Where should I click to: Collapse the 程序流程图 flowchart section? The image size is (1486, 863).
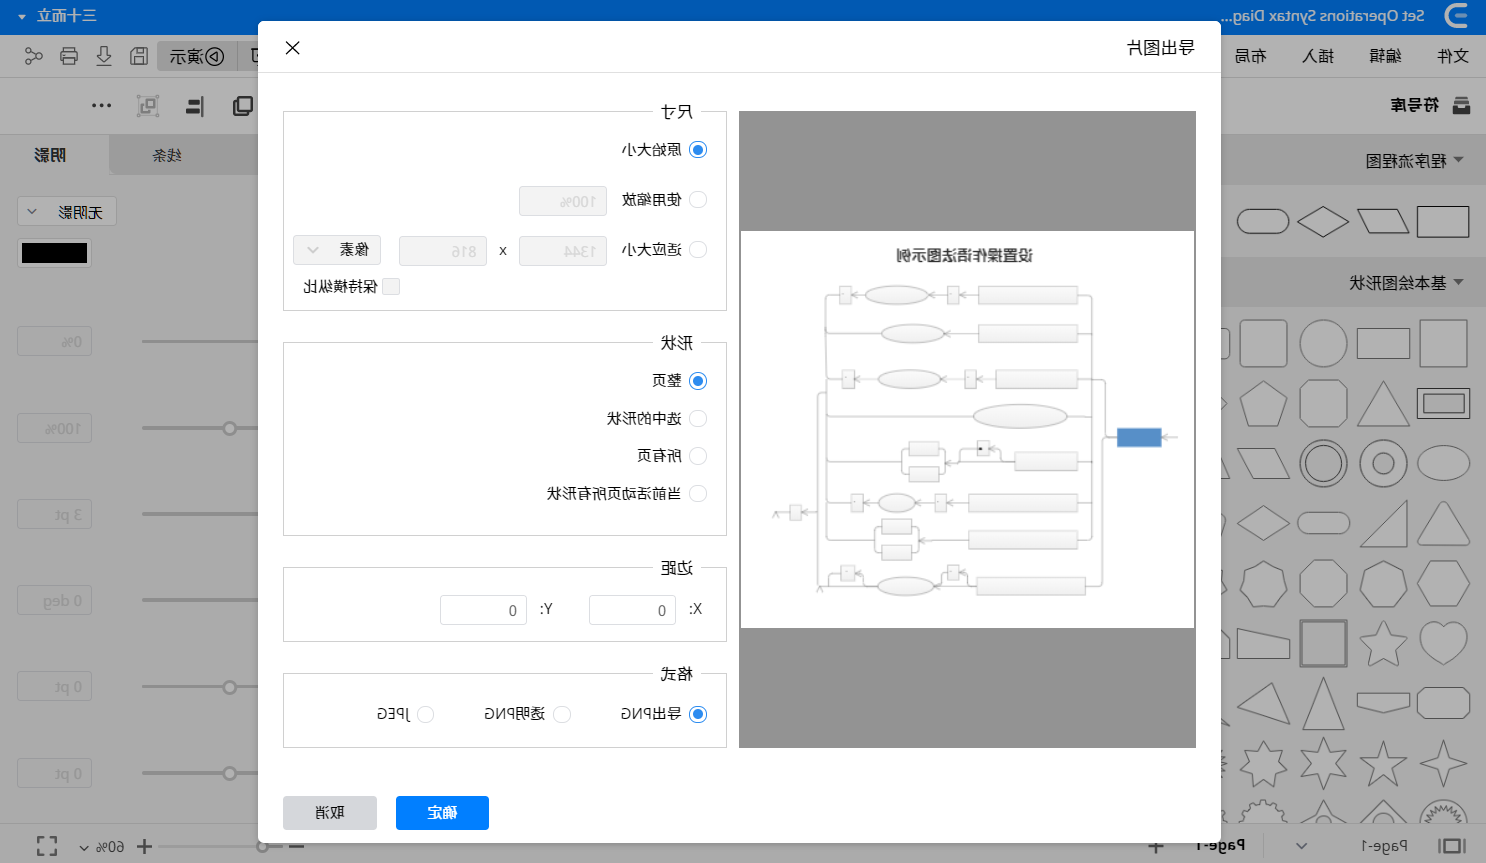click(1458, 160)
